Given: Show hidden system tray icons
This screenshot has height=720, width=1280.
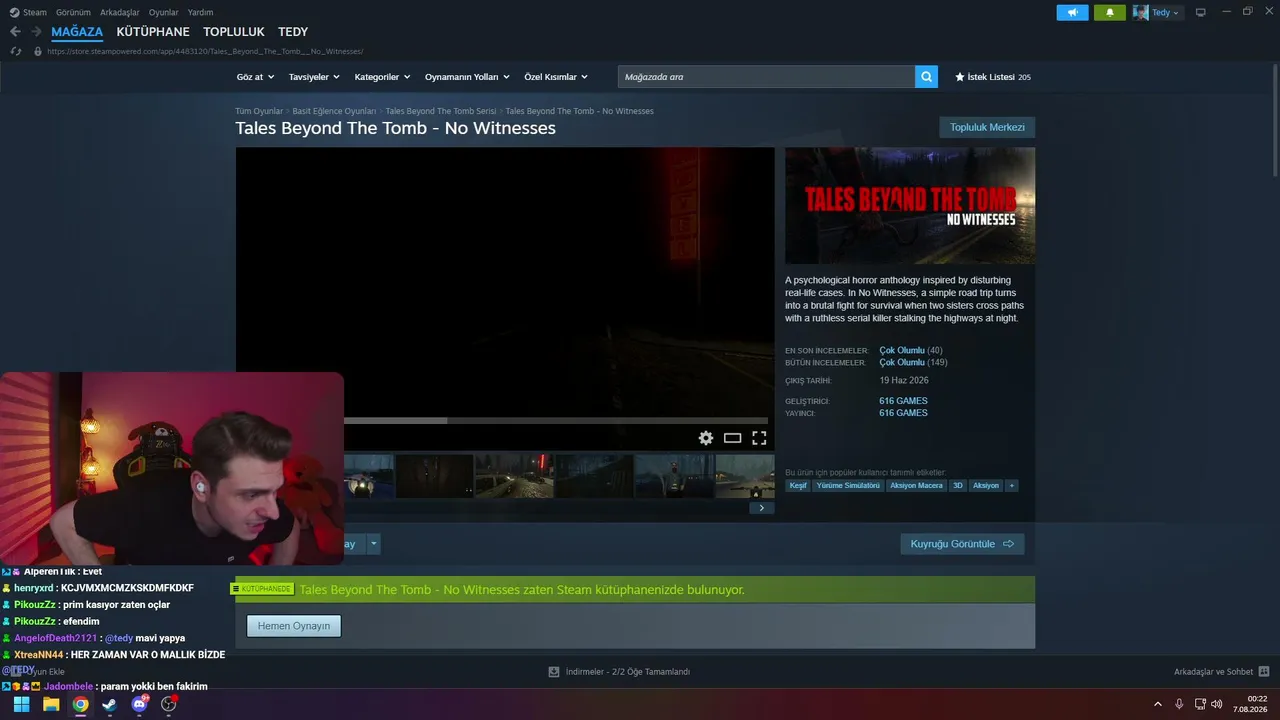Looking at the screenshot, I should (x=1158, y=704).
